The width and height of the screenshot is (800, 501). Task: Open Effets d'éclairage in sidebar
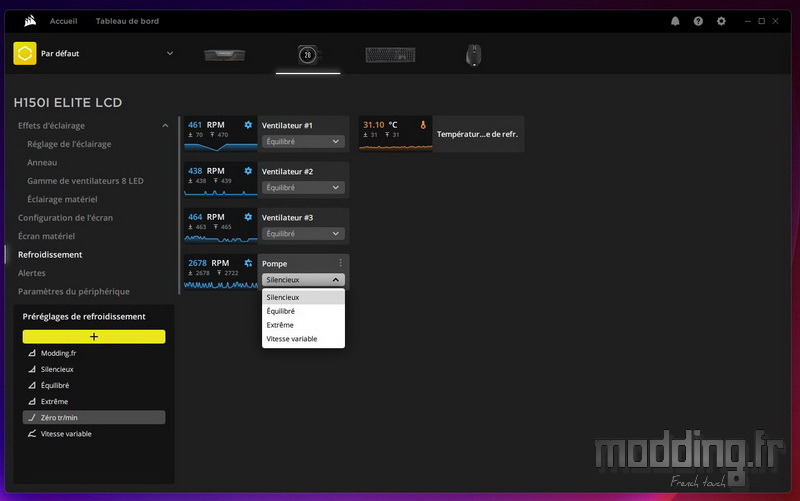(52, 126)
